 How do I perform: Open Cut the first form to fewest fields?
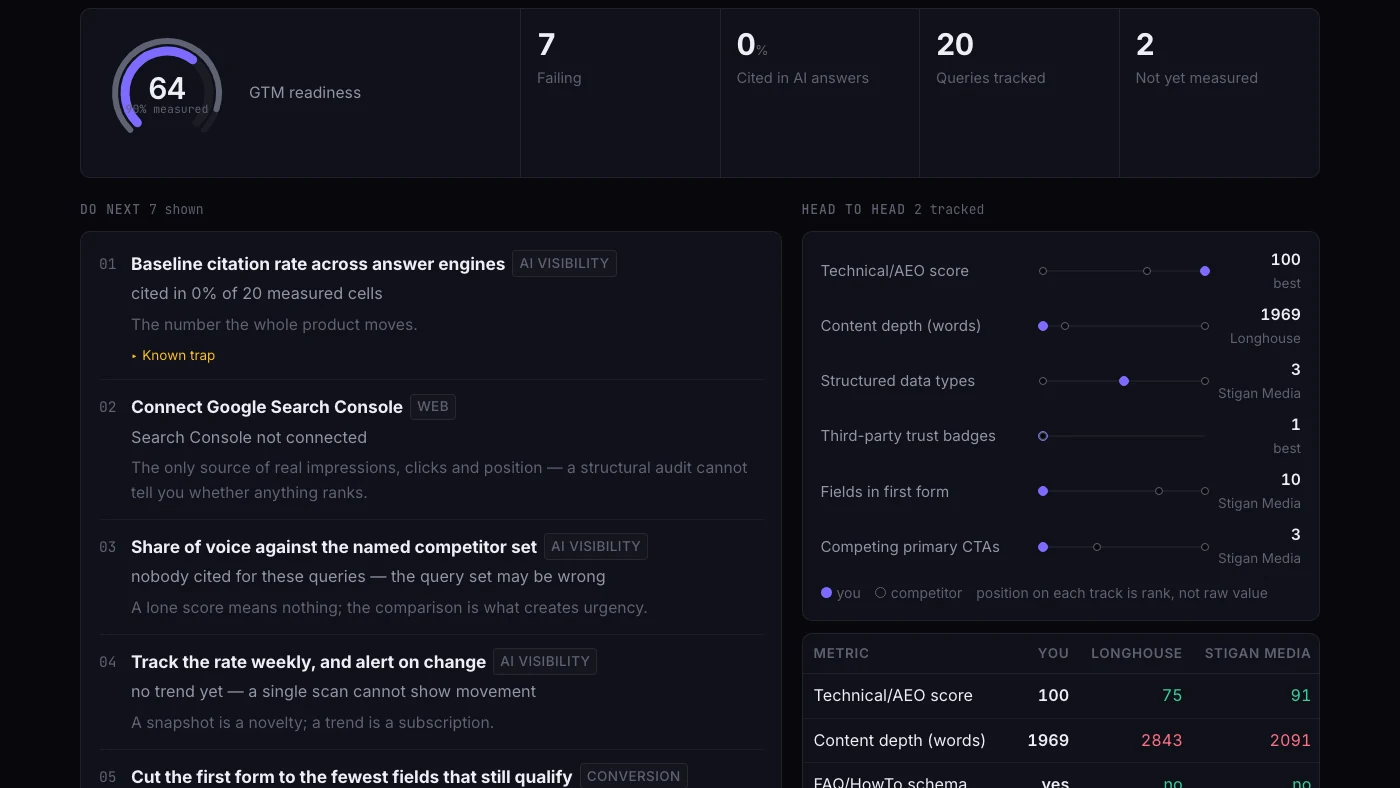click(x=351, y=777)
